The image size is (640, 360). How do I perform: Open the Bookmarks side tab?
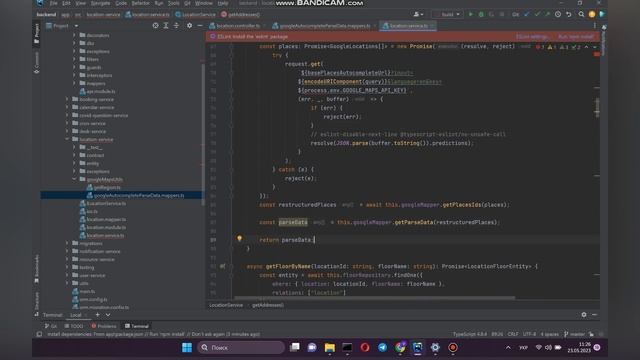point(37,269)
